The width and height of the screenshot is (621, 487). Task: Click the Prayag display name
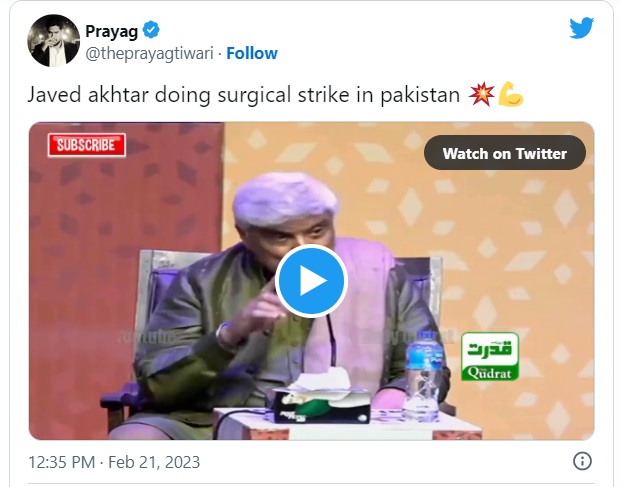pos(111,30)
